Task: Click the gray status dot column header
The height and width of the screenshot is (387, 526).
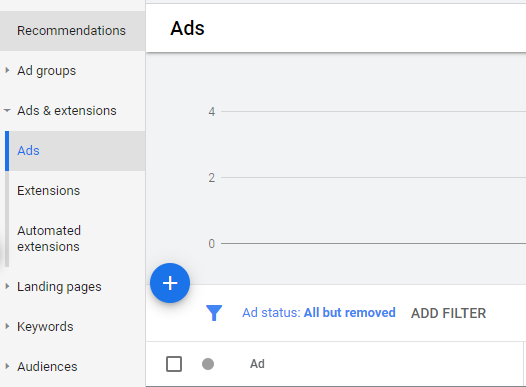Action: click(208, 364)
